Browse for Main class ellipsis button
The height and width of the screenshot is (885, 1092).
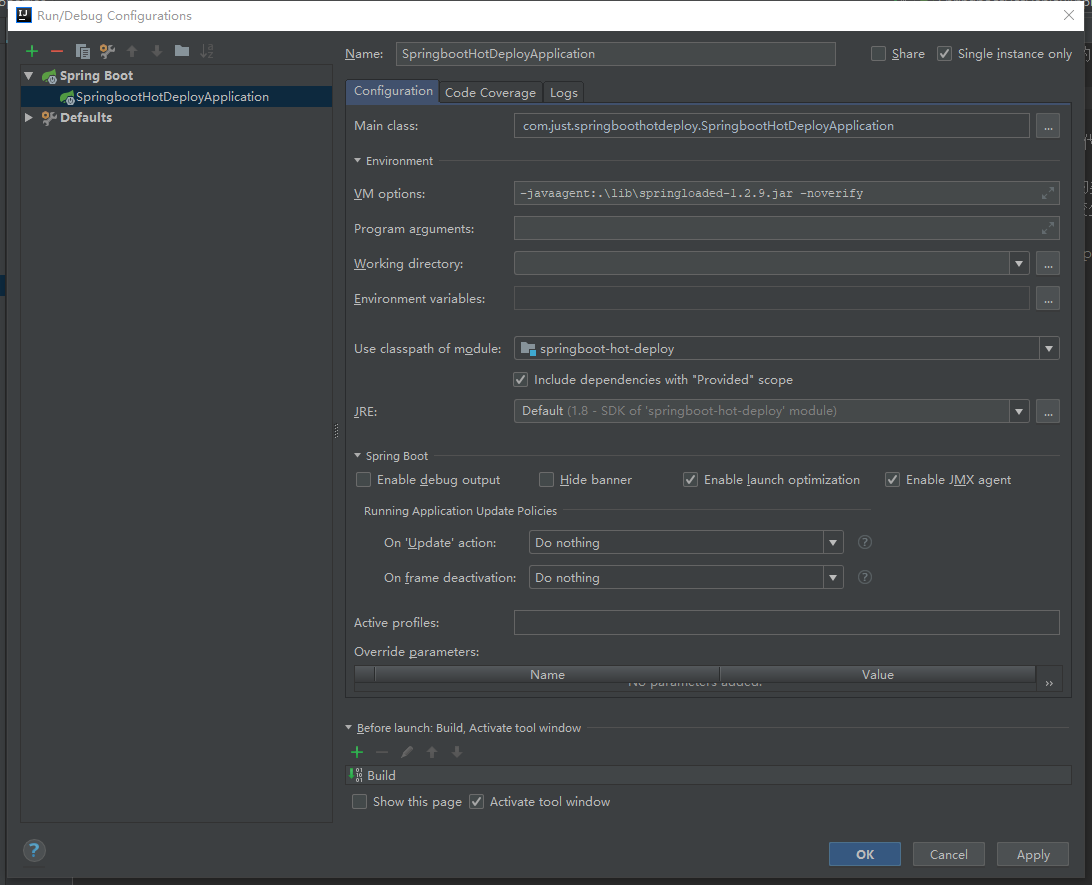pyautogui.click(x=1048, y=126)
